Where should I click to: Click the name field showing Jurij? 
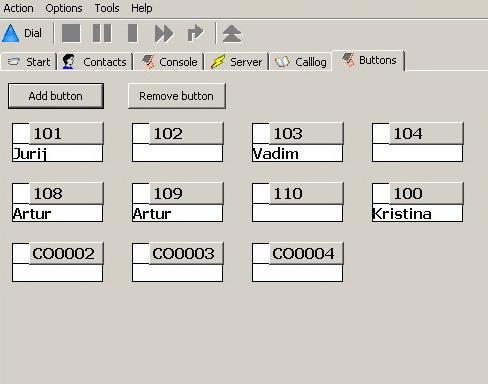click(57, 153)
